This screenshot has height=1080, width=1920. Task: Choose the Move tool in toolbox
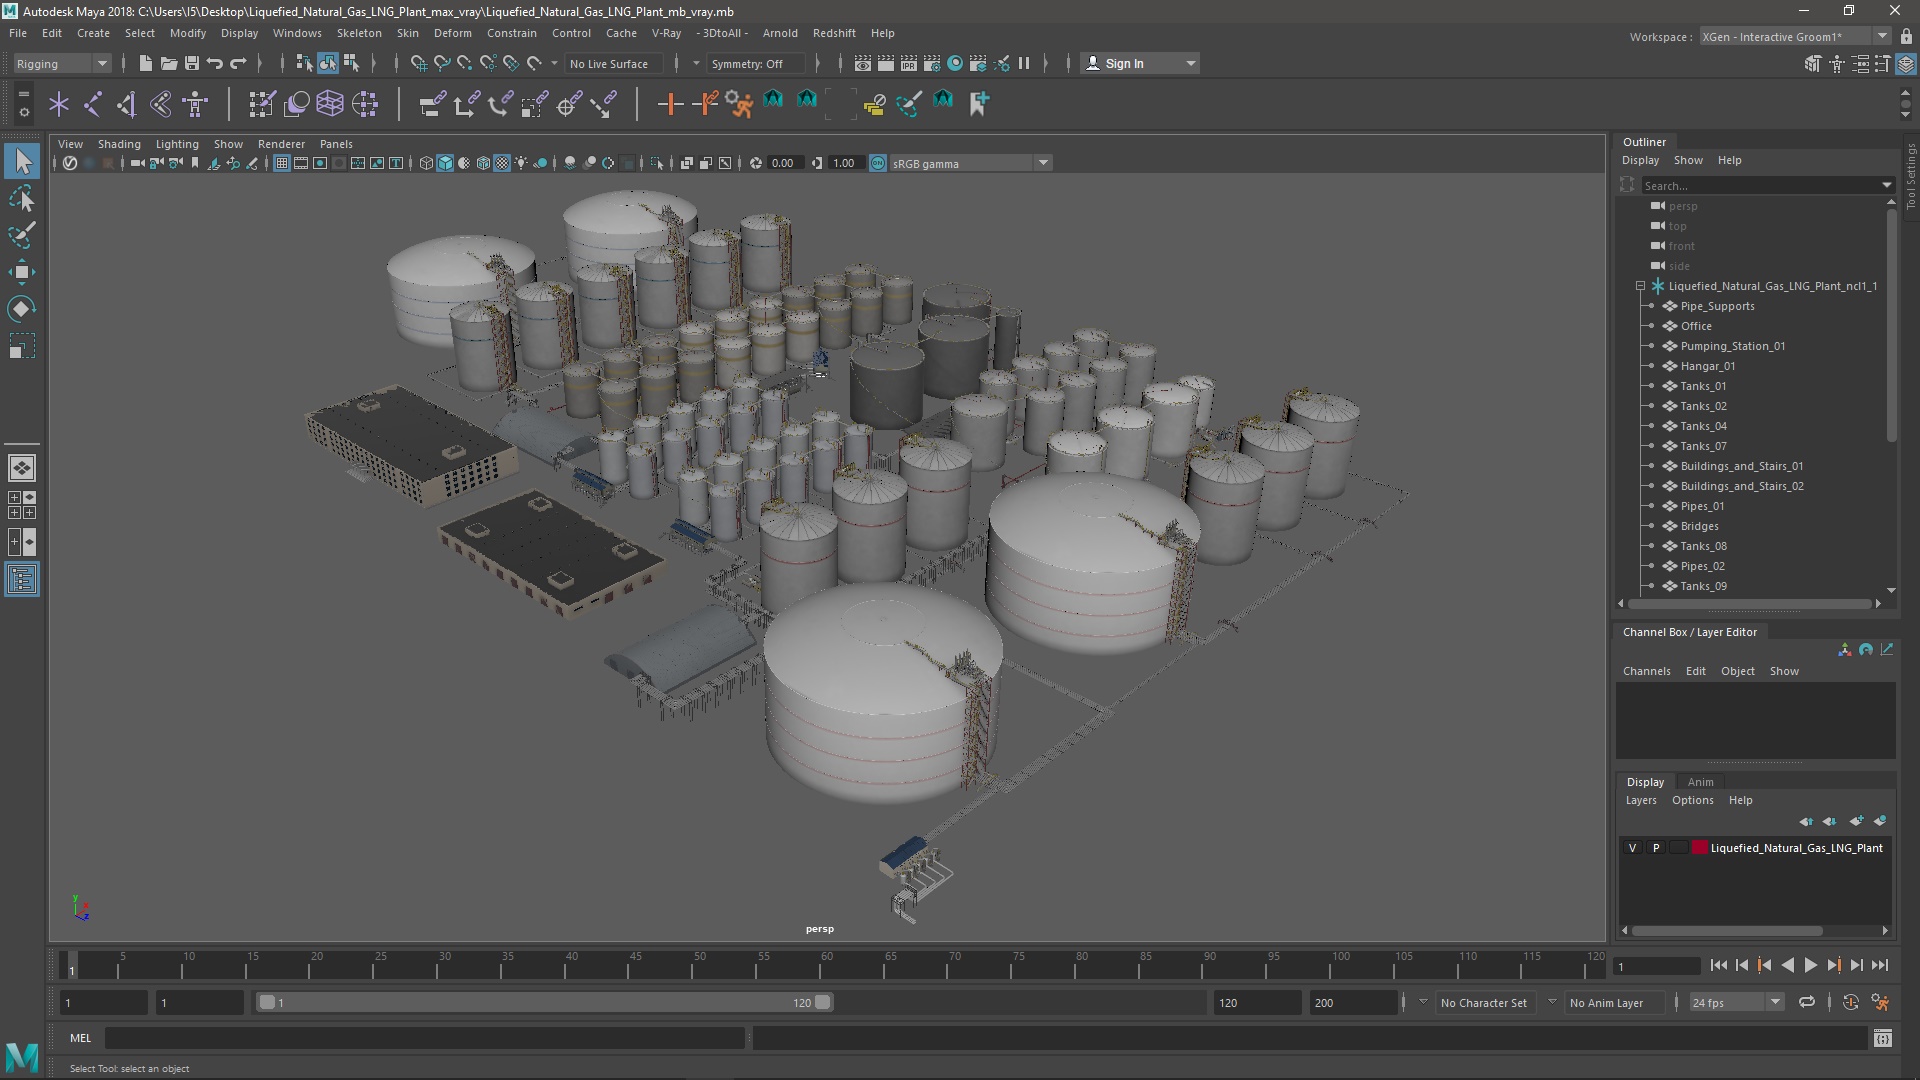(x=22, y=272)
